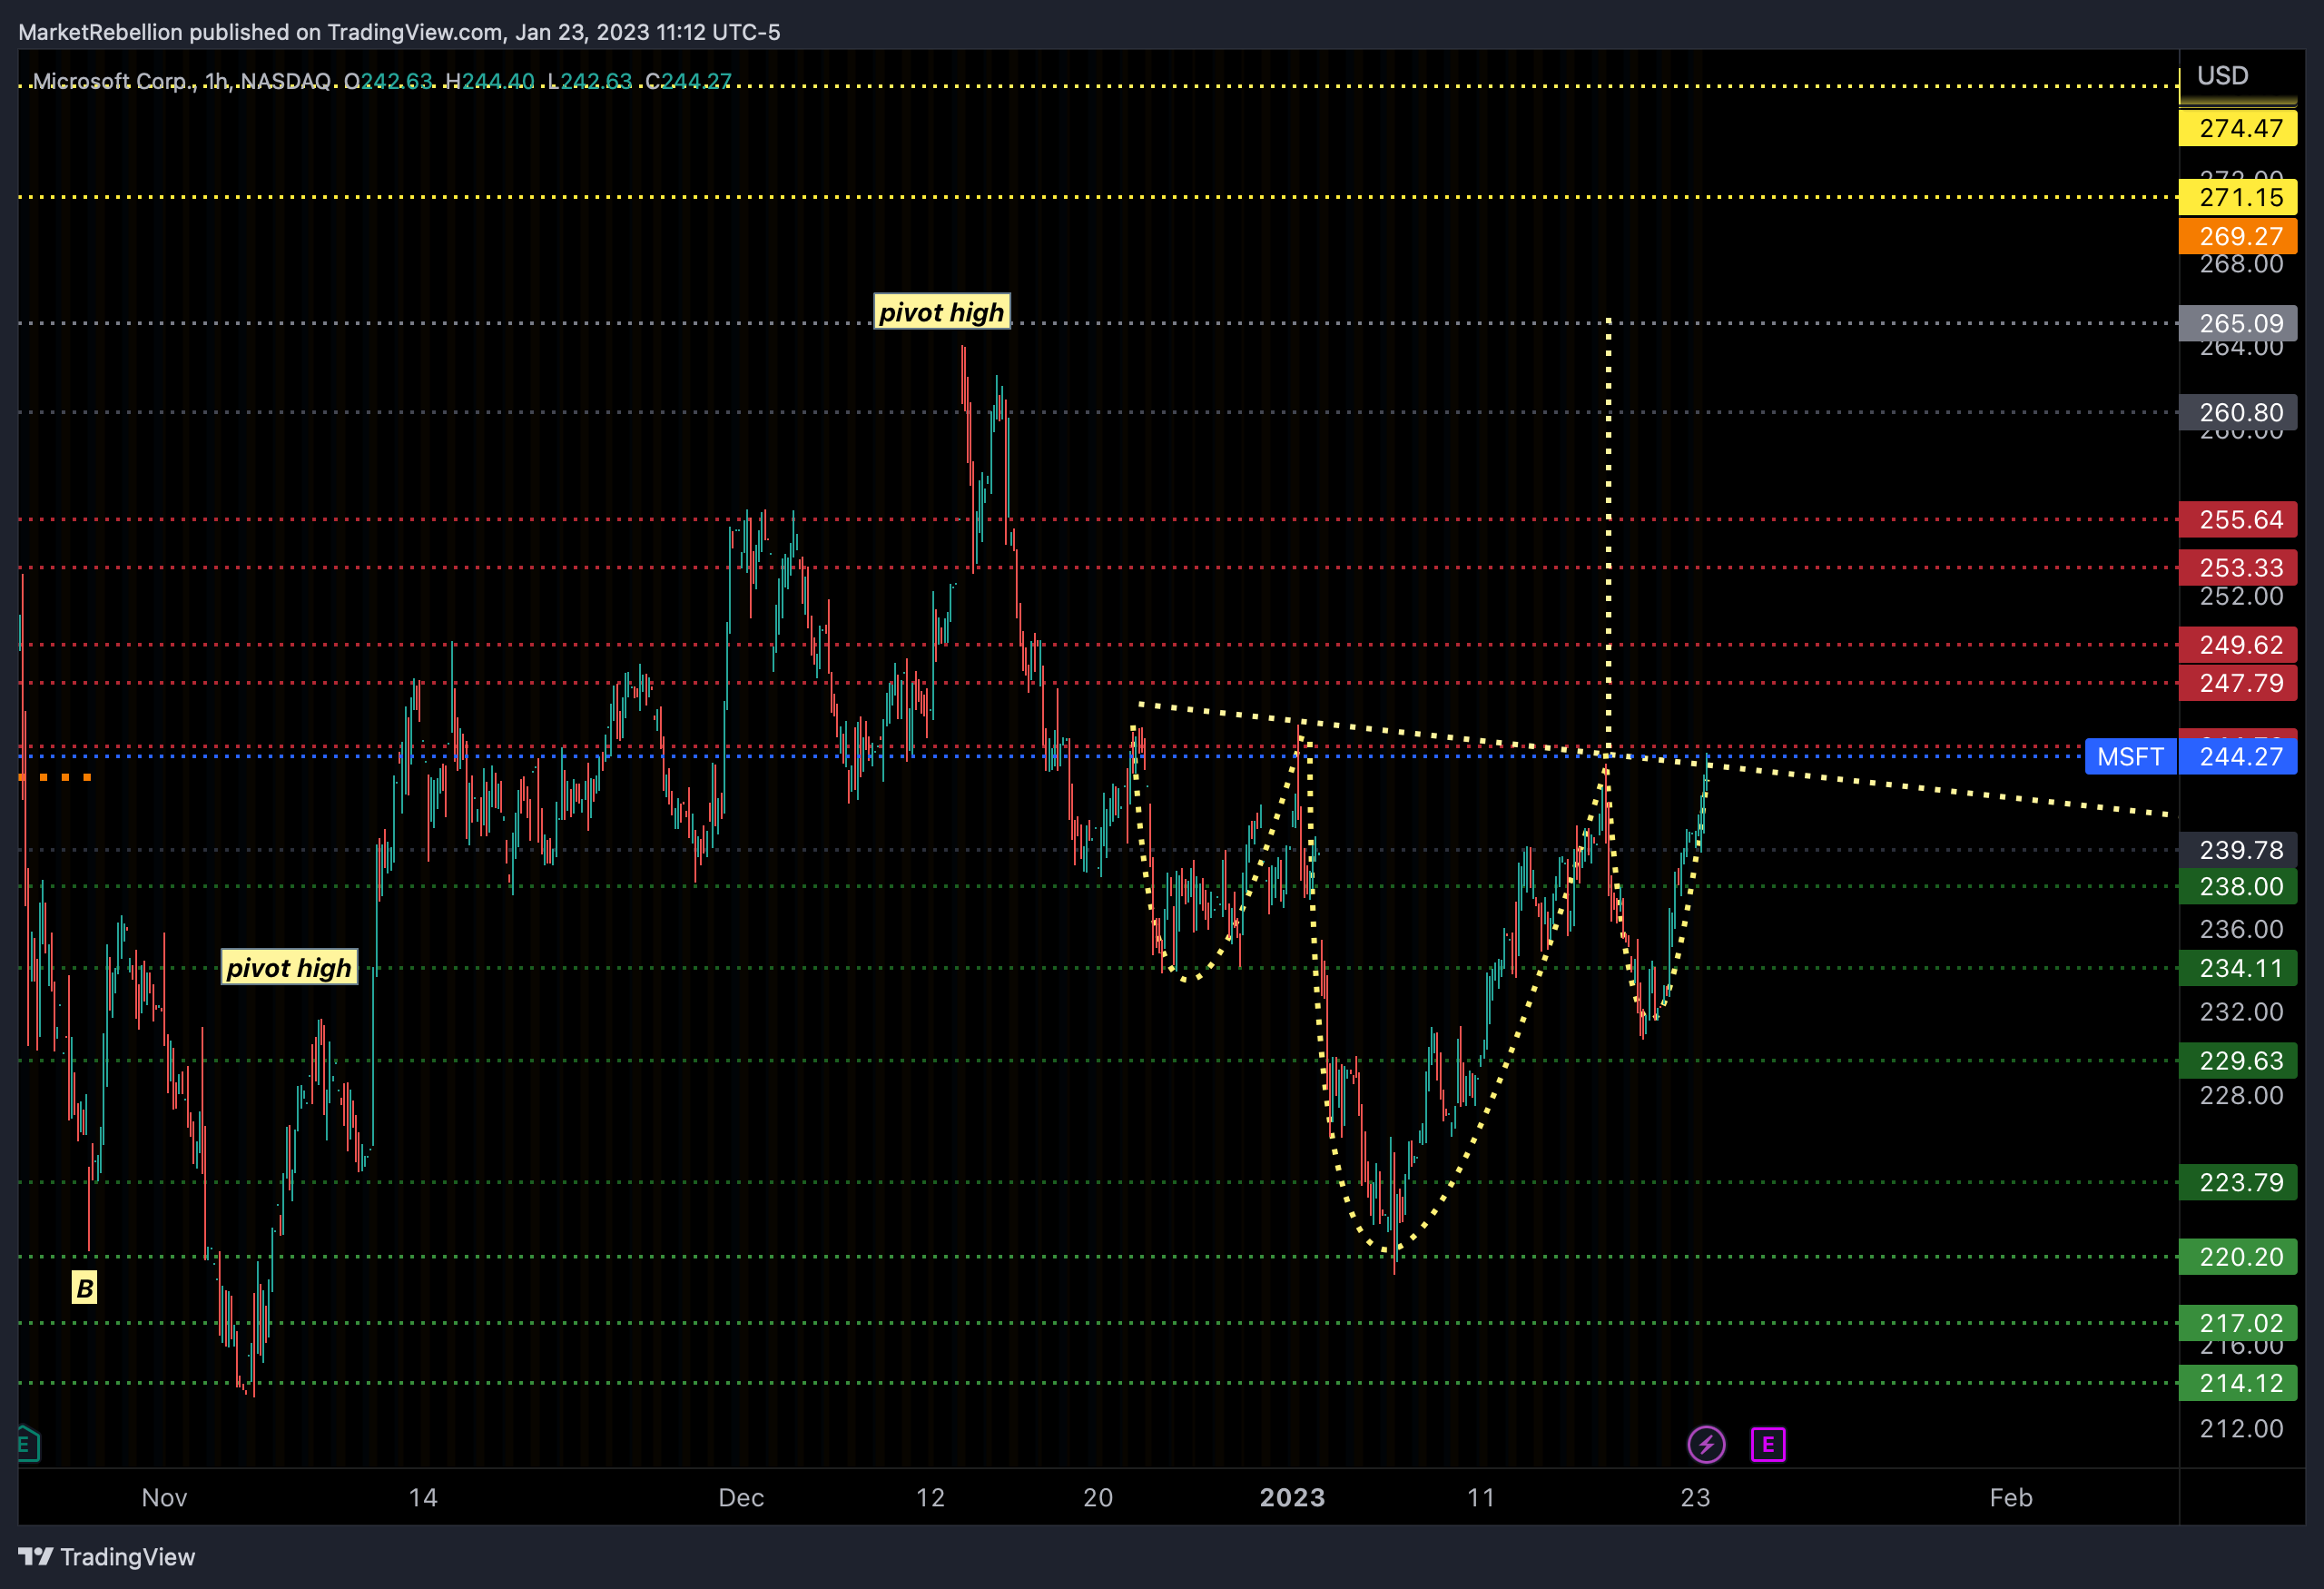
Task: Click the 274.47 yellow price label
Action: coord(2238,128)
